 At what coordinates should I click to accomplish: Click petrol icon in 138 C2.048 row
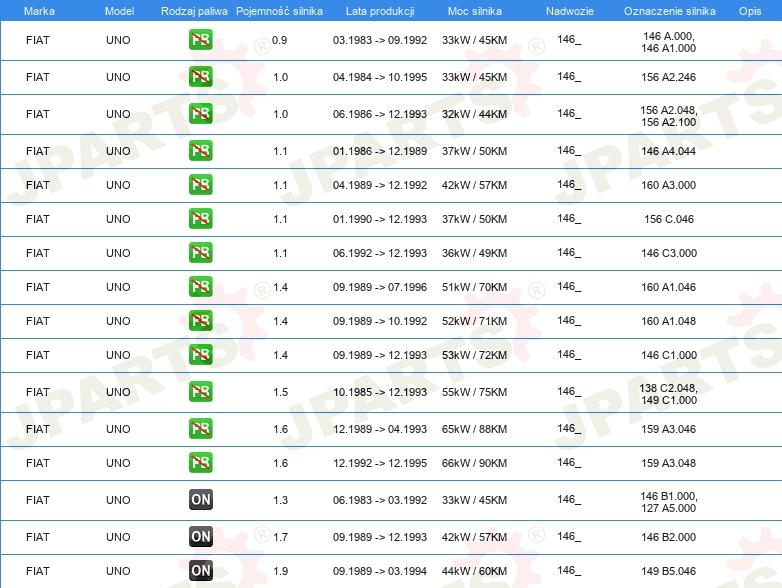[200, 392]
